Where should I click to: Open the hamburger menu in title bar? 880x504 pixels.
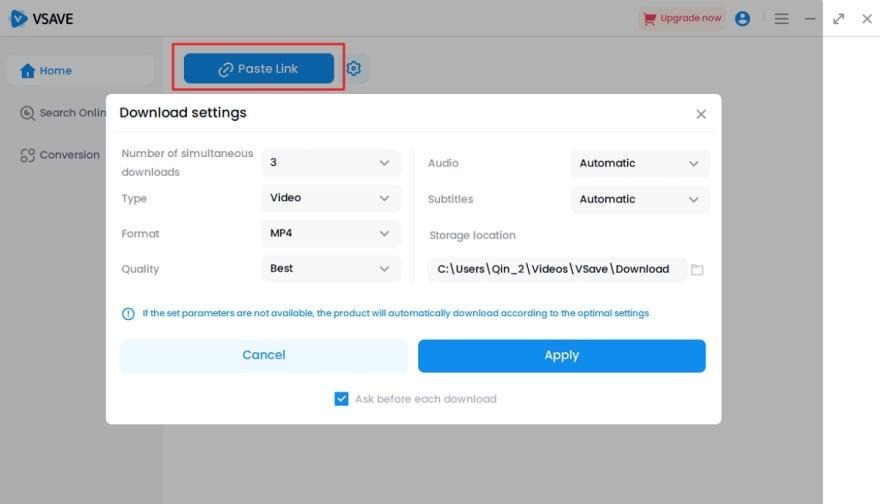point(781,18)
